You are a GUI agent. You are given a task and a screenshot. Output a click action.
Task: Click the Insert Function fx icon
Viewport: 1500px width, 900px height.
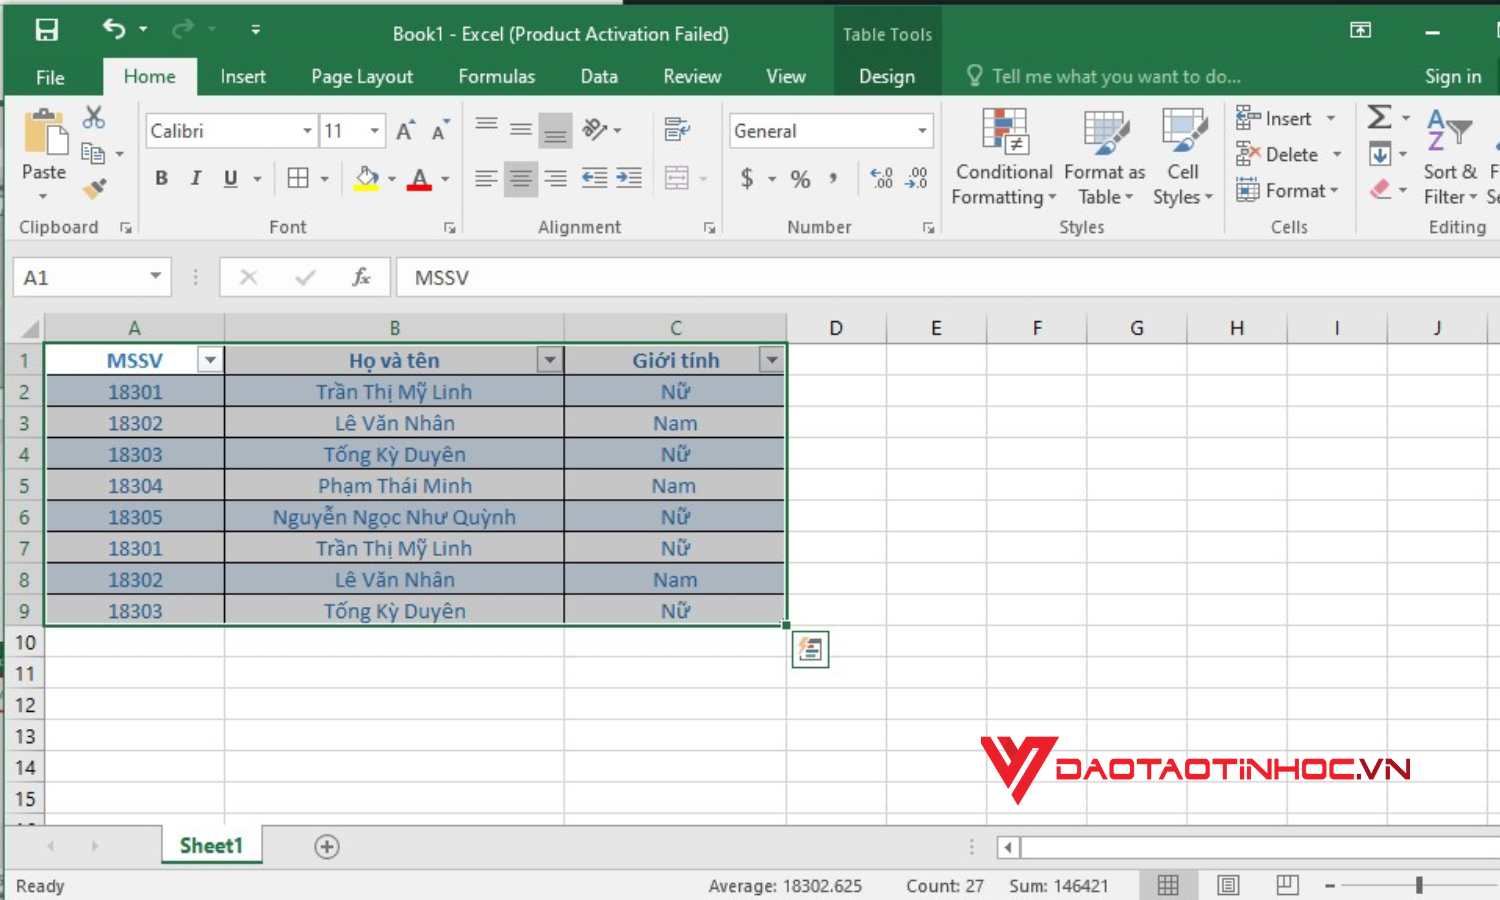361,277
